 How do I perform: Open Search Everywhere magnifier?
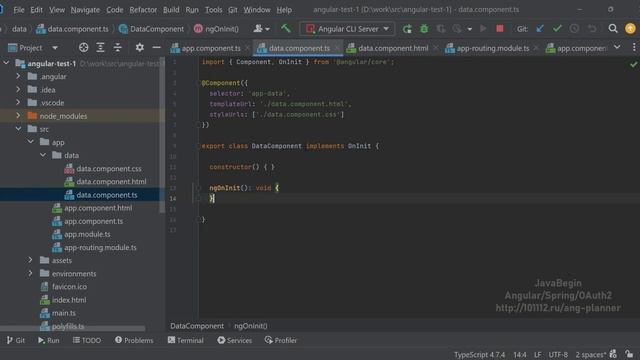pyautogui.click(x=613, y=29)
